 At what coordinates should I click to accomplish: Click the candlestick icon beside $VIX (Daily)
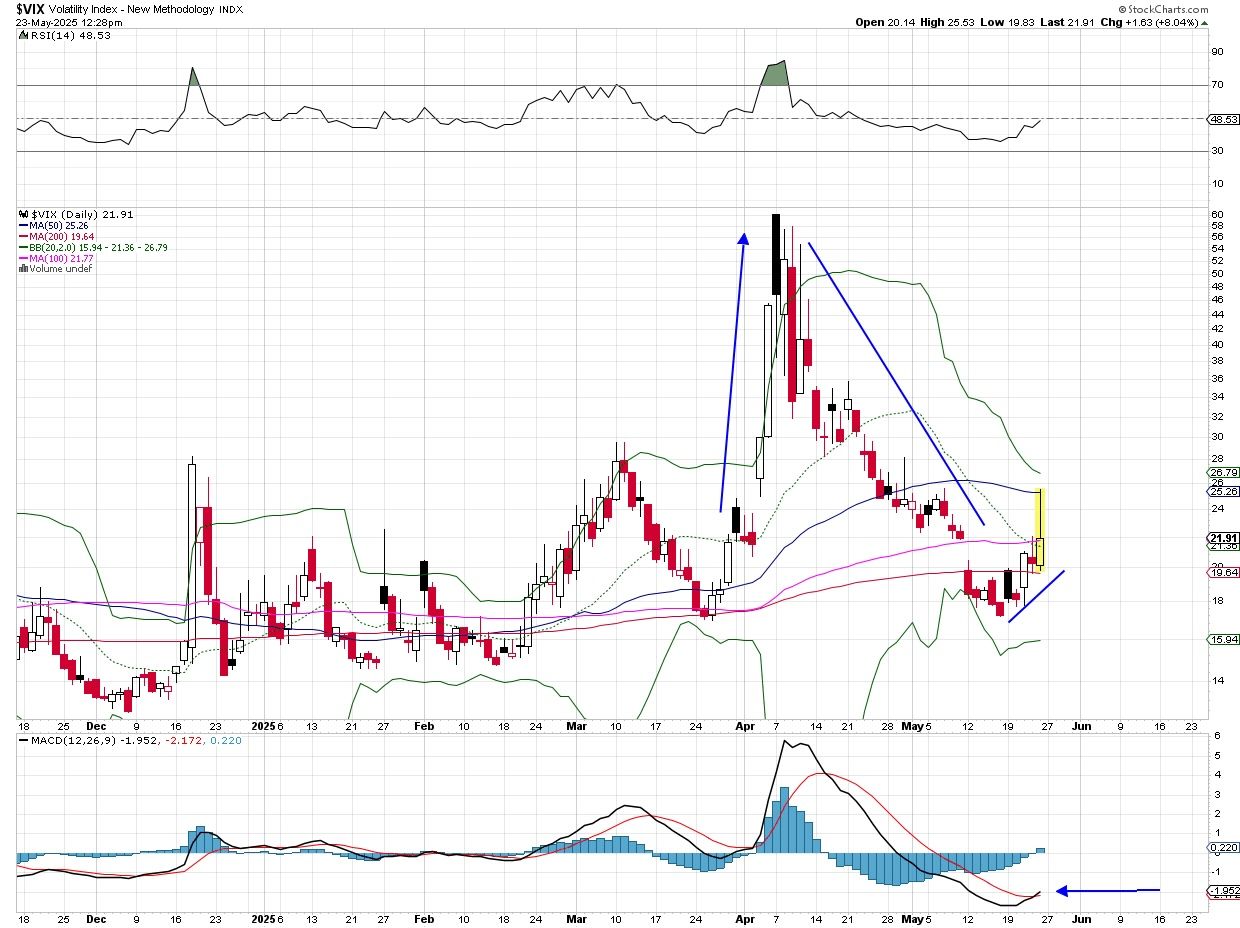(24, 215)
